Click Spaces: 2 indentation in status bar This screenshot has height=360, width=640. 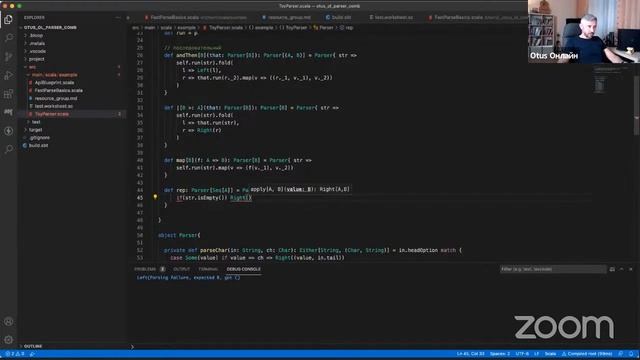click(500, 354)
